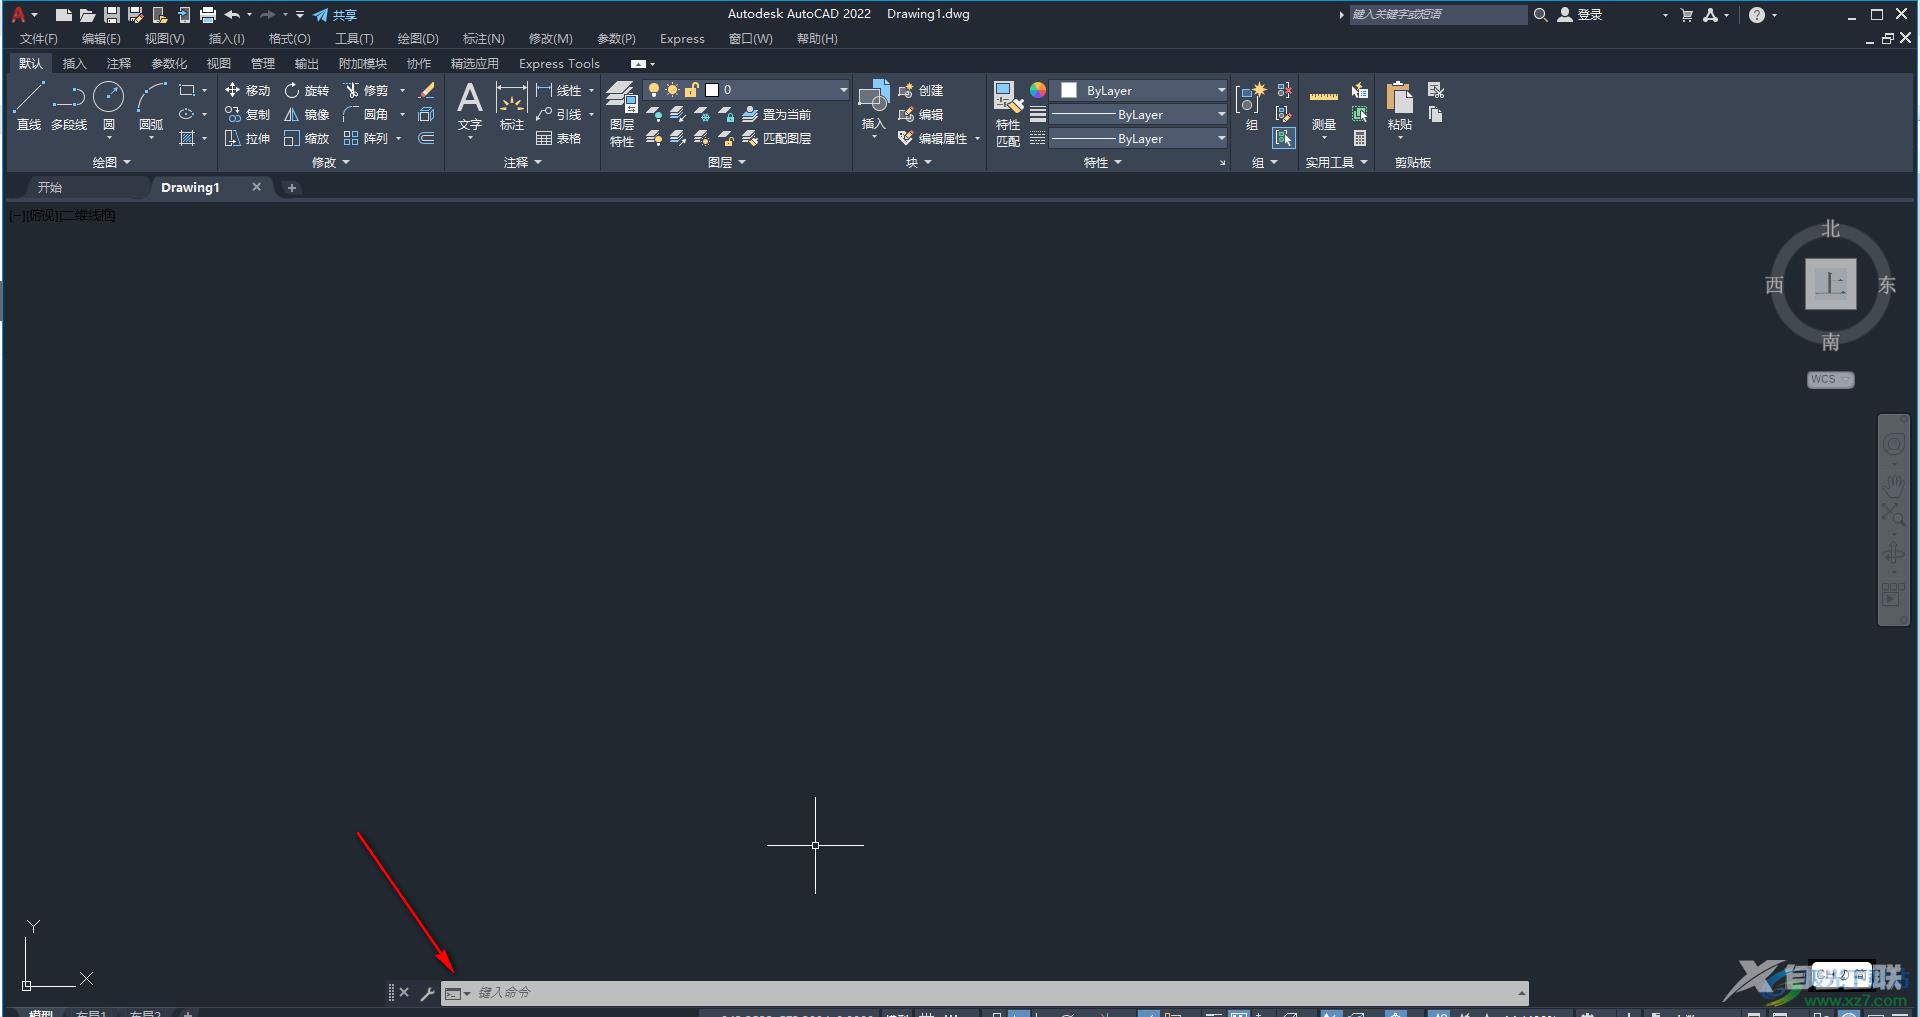Toggle layer 0 lock padlock icon

click(x=691, y=90)
